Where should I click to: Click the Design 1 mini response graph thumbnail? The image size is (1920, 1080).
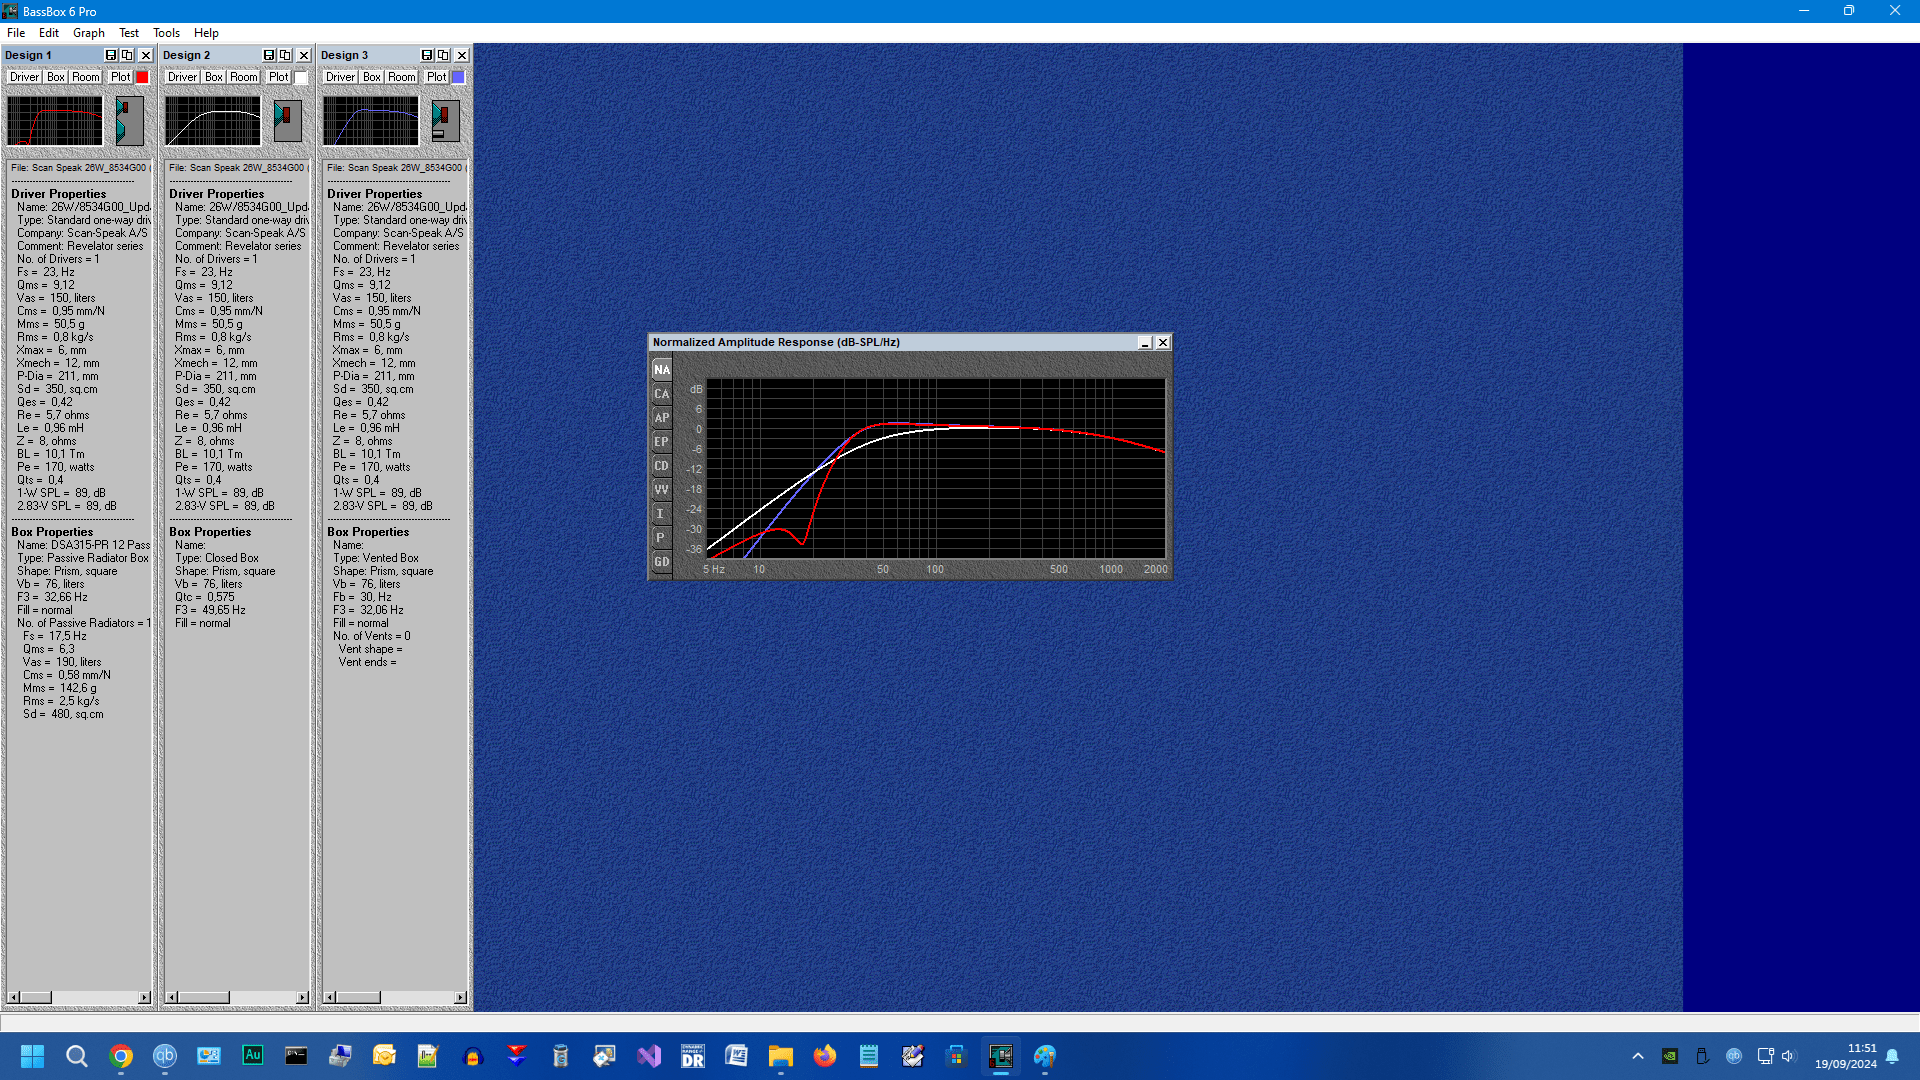(x=55, y=121)
